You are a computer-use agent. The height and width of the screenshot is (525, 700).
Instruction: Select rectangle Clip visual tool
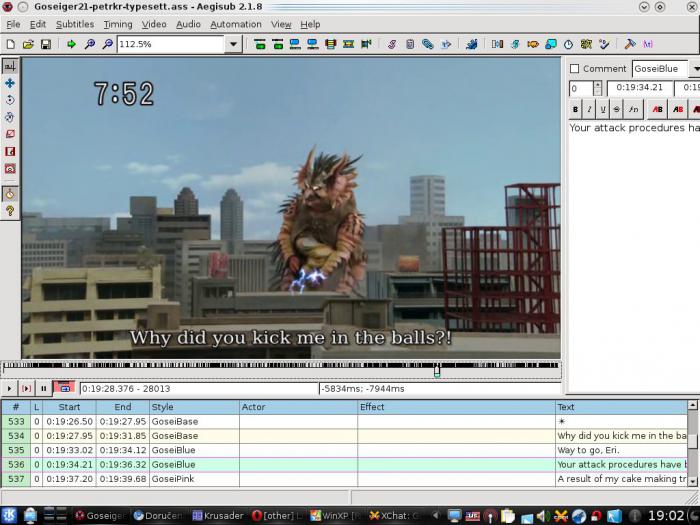10,151
